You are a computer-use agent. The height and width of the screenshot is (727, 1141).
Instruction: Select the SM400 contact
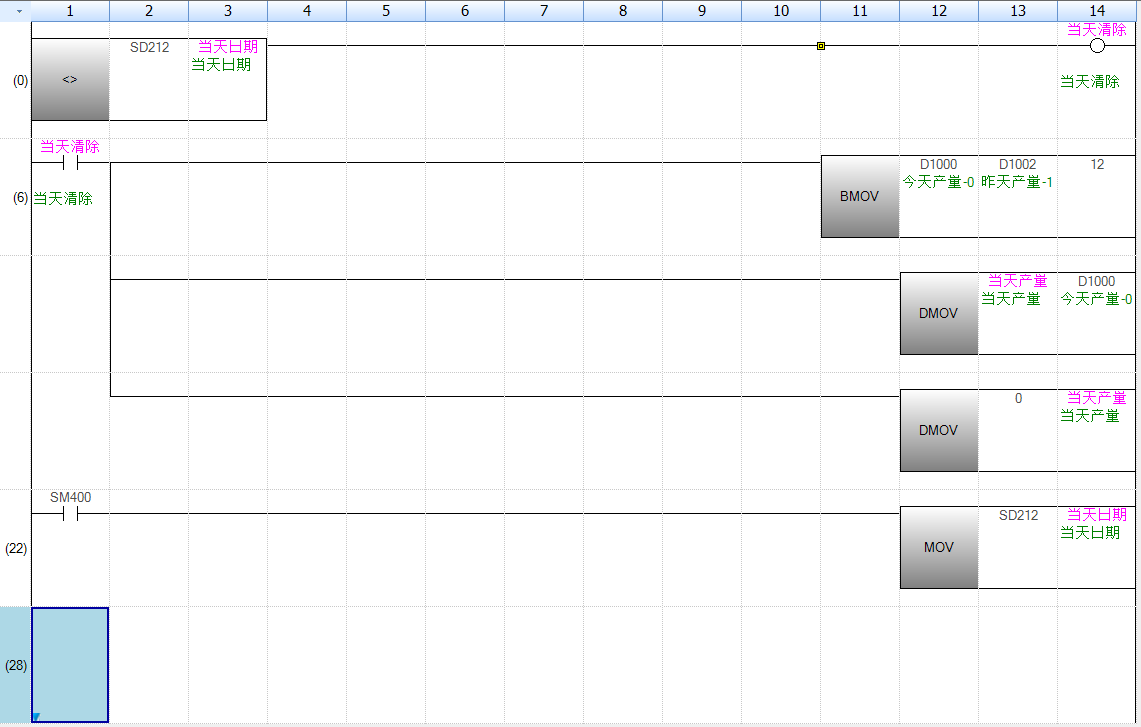point(70,514)
